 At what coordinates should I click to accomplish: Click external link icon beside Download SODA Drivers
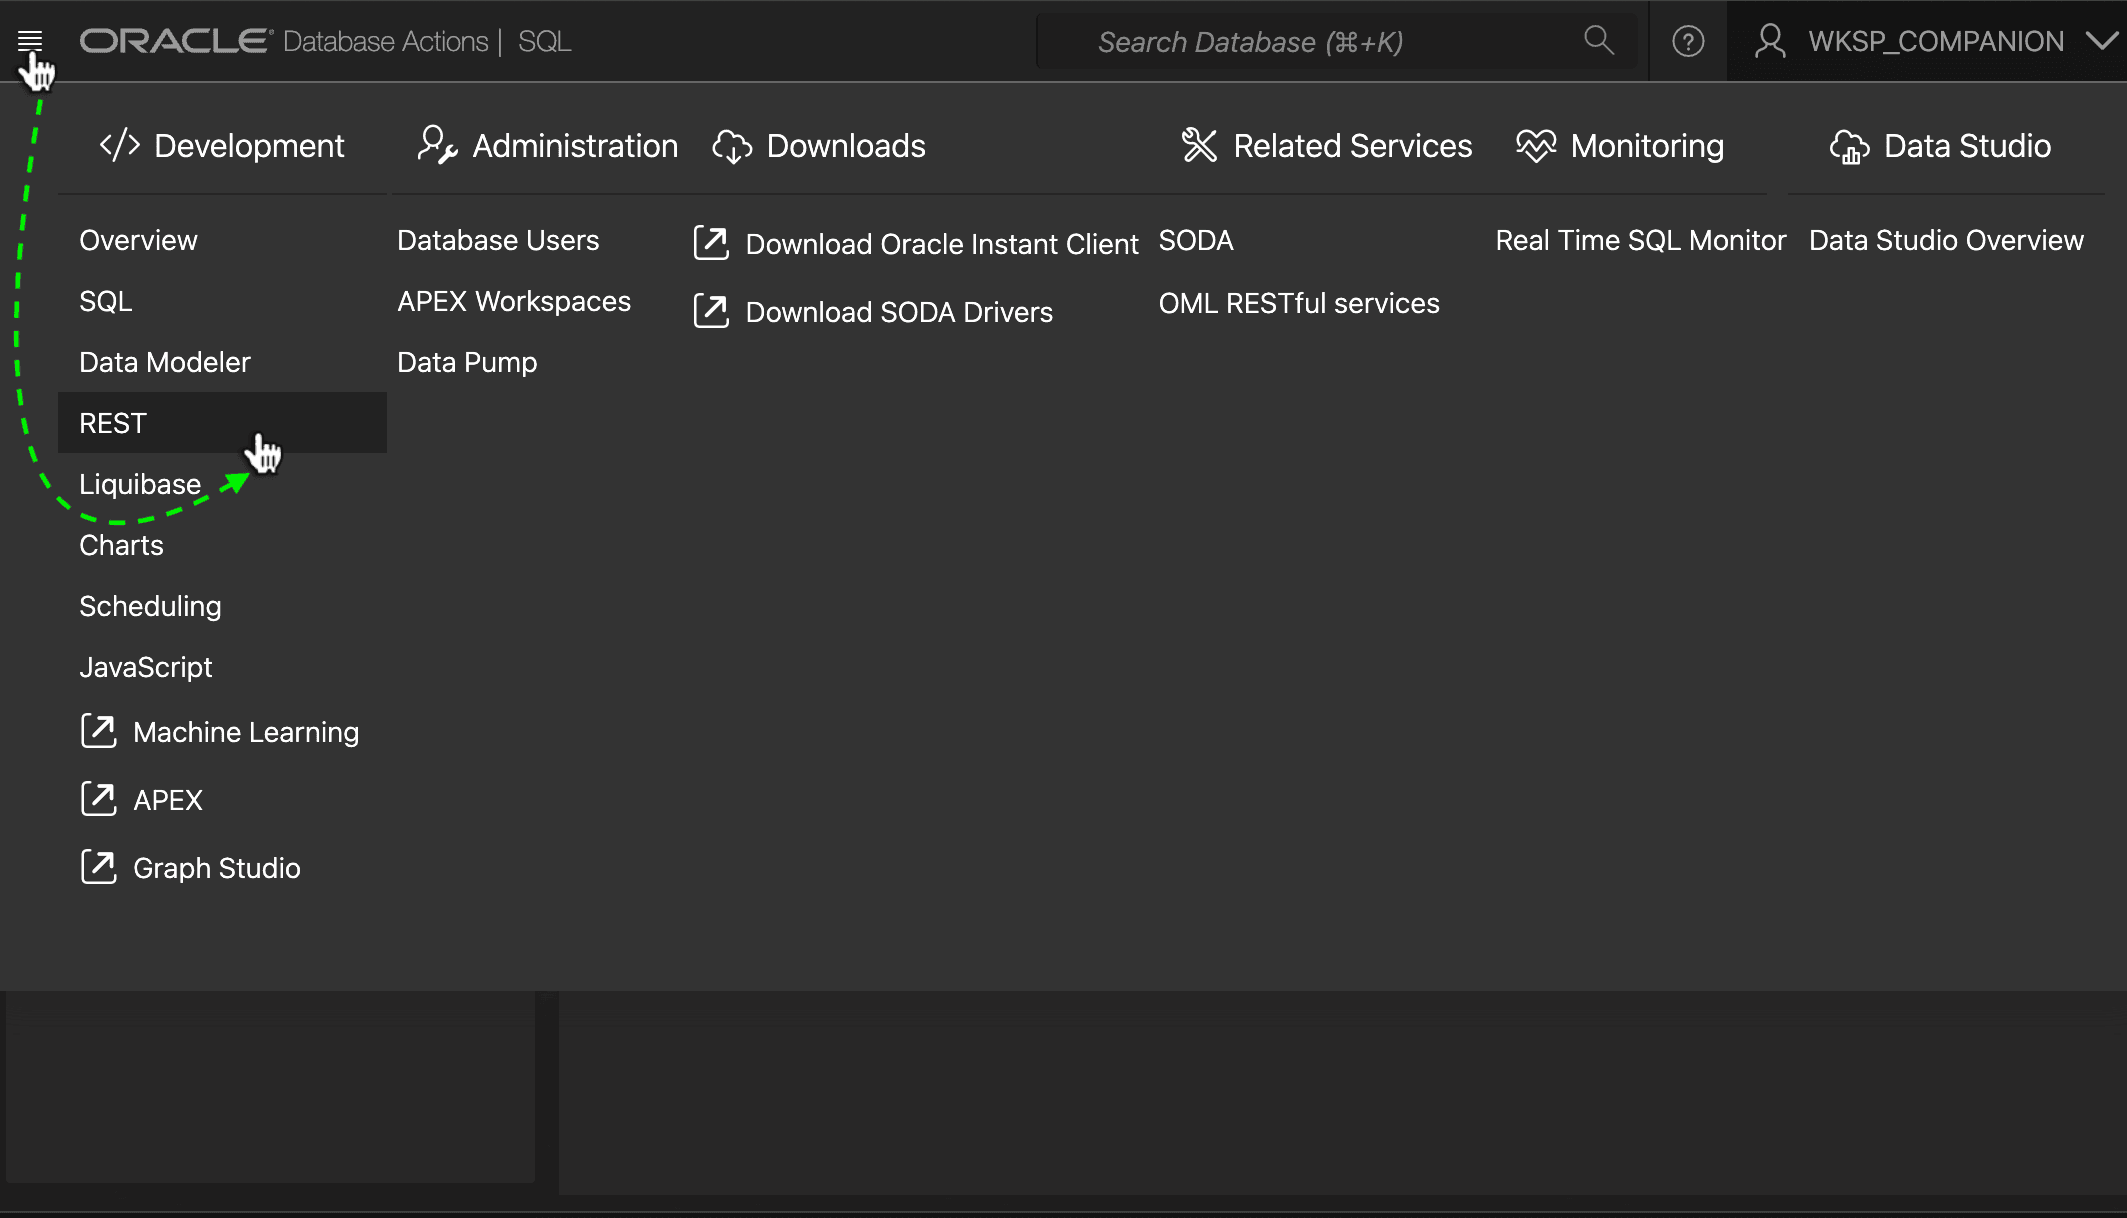[x=711, y=311]
